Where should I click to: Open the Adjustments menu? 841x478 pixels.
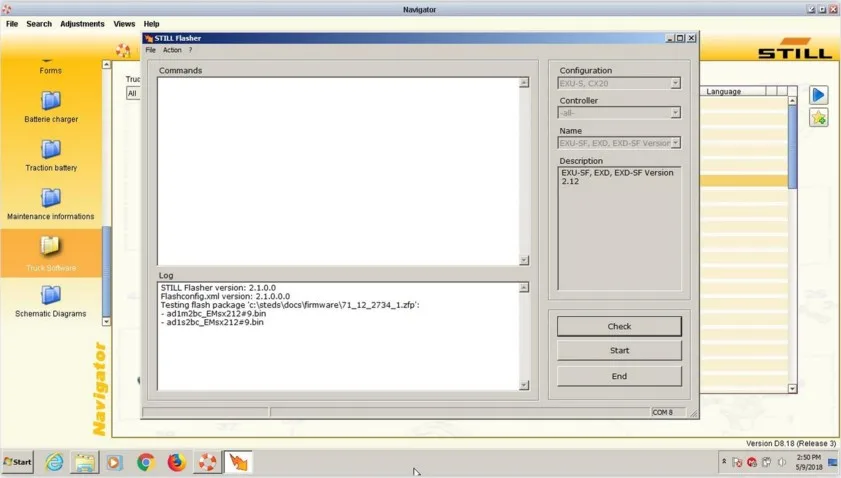(82, 24)
